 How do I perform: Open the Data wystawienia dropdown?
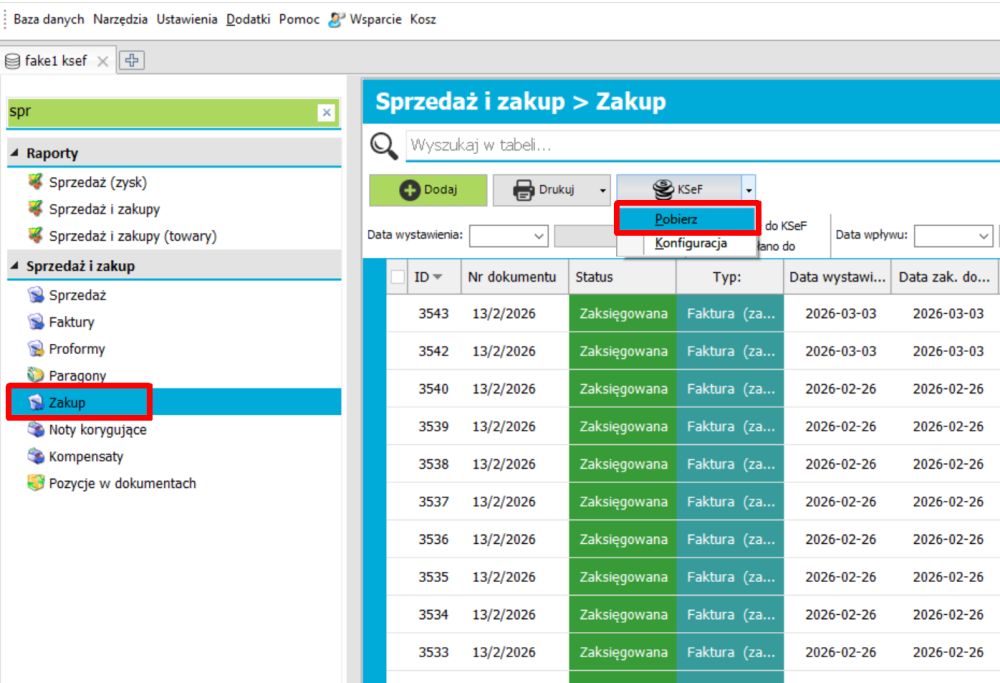[x=539, y=236]
